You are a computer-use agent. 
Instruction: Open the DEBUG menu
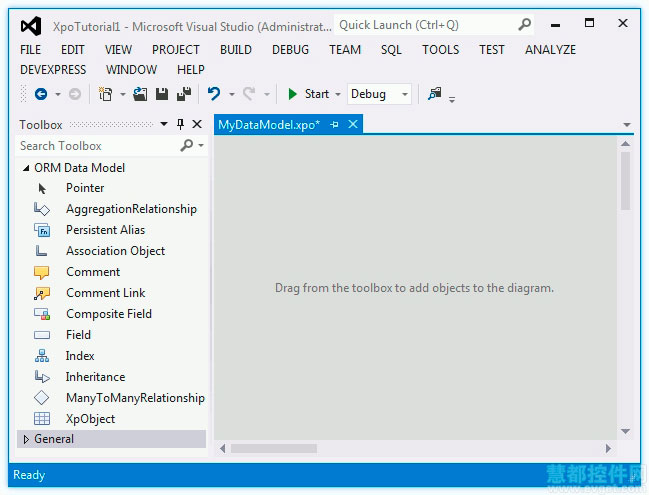(x=290, y=50)
